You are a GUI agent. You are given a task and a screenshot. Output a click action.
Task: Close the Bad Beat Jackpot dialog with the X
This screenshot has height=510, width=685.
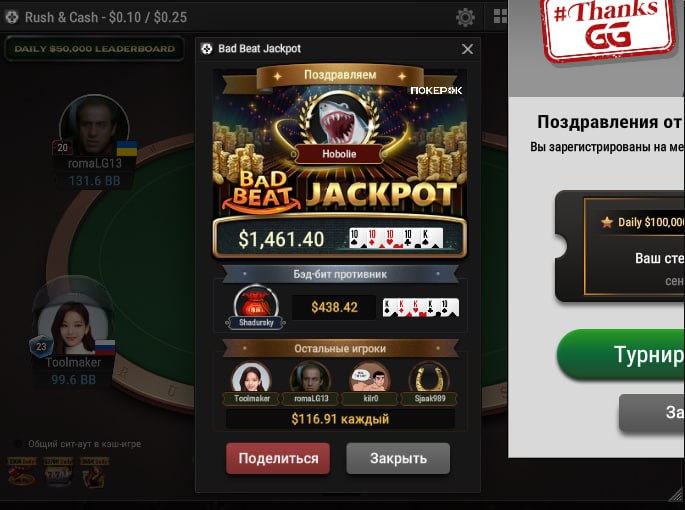pyautogui.click(x=467, y=49)
